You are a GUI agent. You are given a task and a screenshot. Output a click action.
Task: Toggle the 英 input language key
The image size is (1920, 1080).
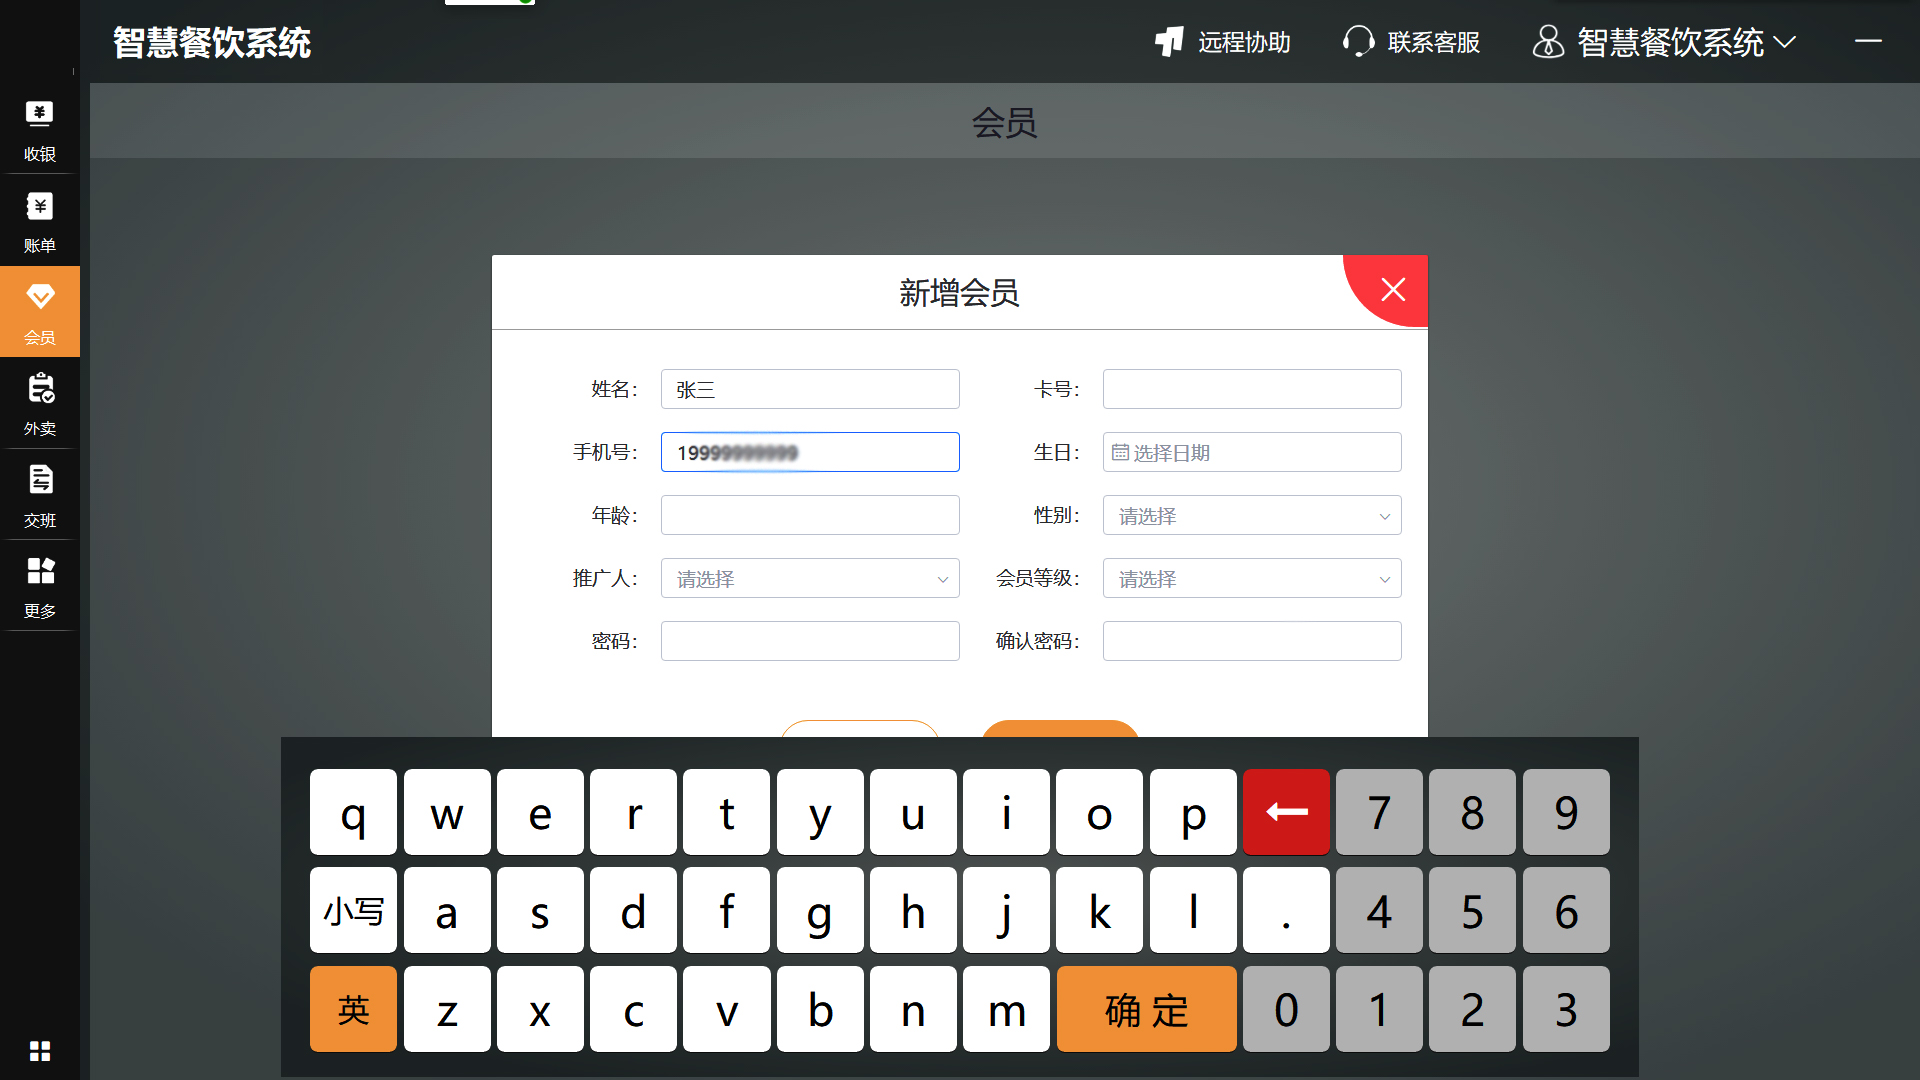[353, 1009]
